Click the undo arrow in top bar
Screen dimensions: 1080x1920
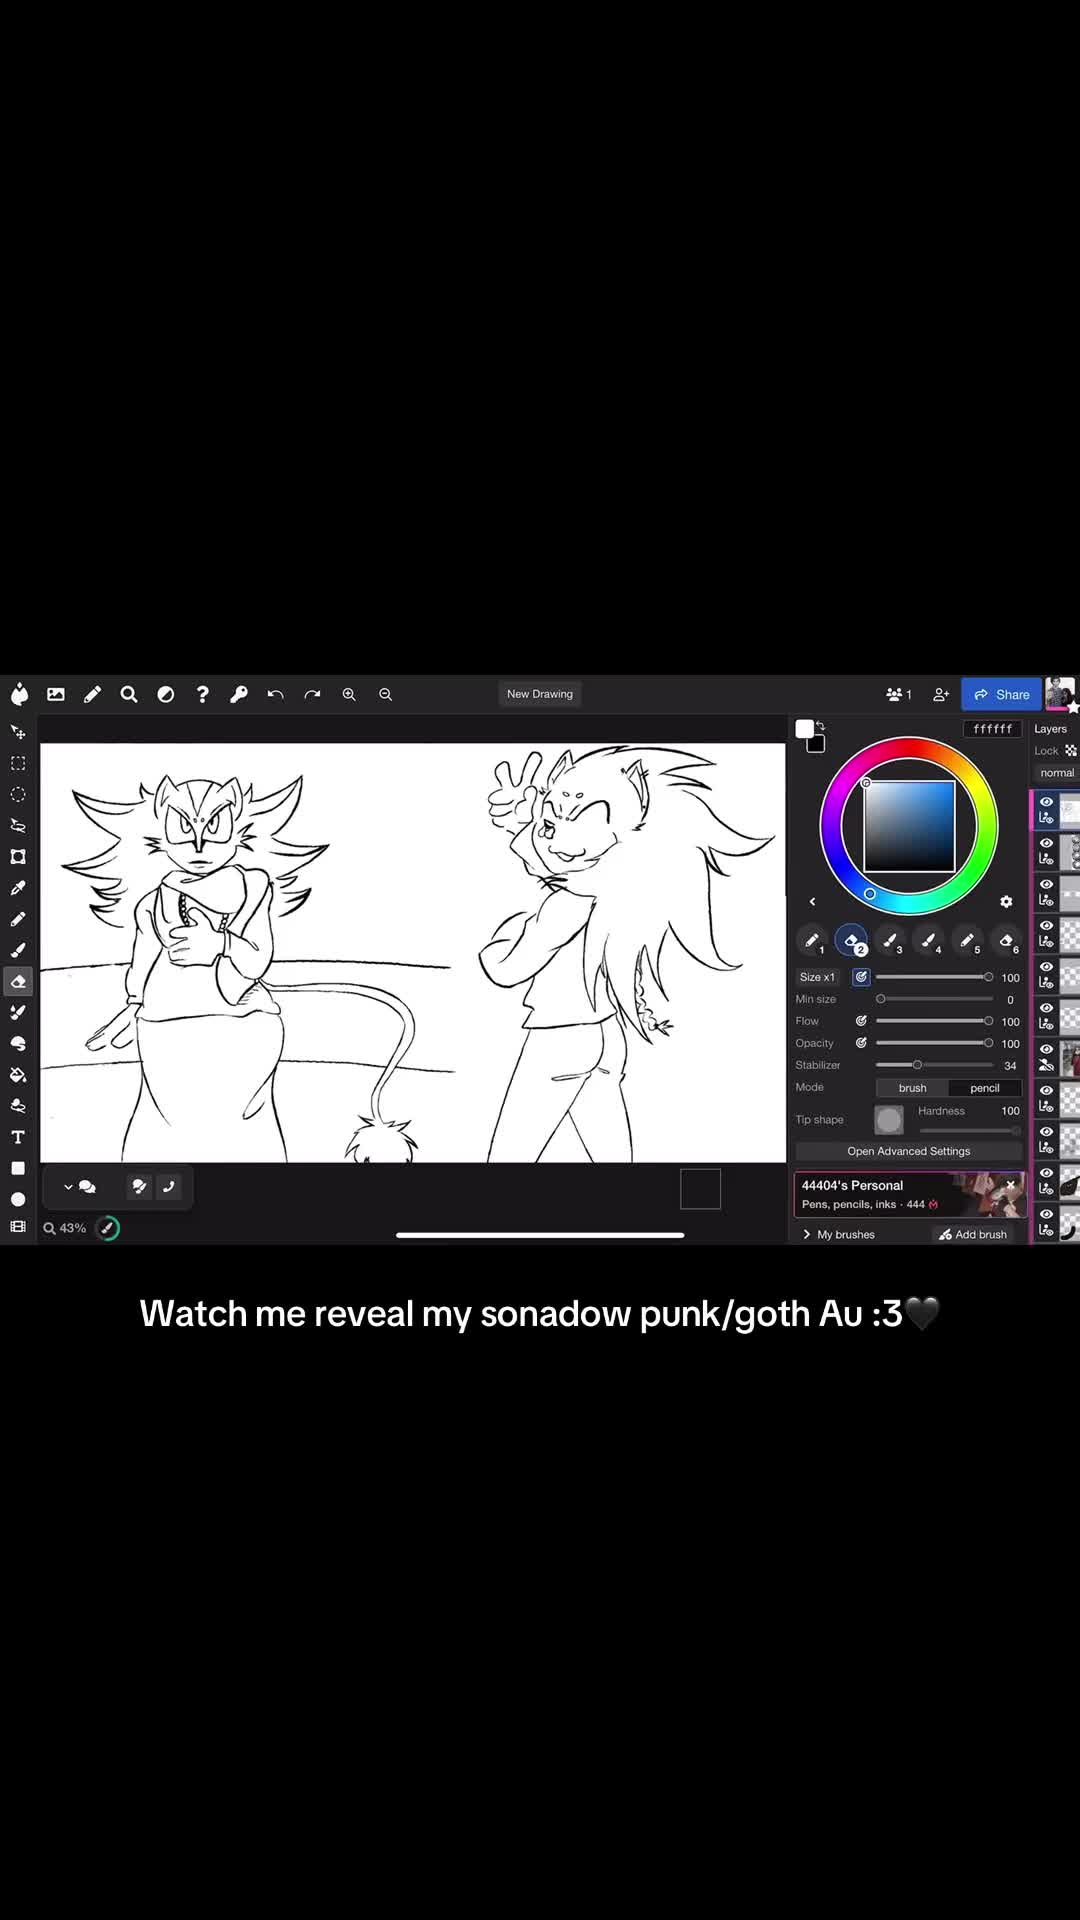pos(275,694)
